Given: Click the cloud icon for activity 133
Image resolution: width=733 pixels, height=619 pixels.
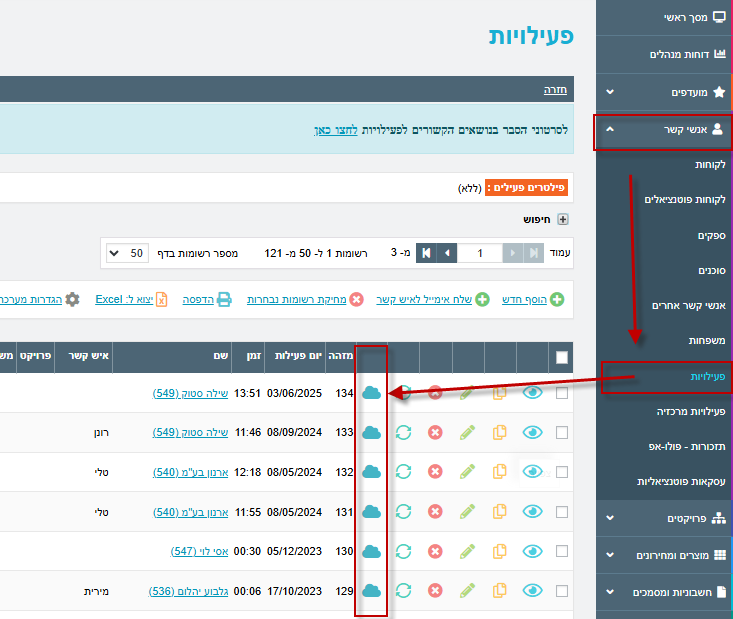Looking at the screenshot, I should point(372,432).
